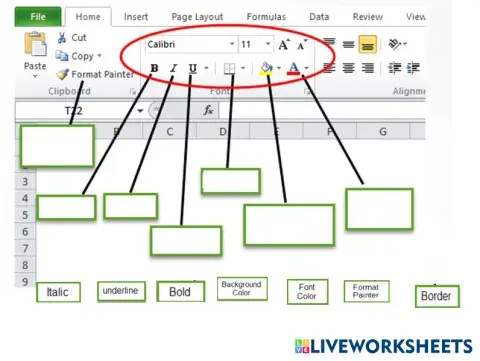The width and height of the screenshot is (480, 361).
Task: Select column G header
Action: 383,132
